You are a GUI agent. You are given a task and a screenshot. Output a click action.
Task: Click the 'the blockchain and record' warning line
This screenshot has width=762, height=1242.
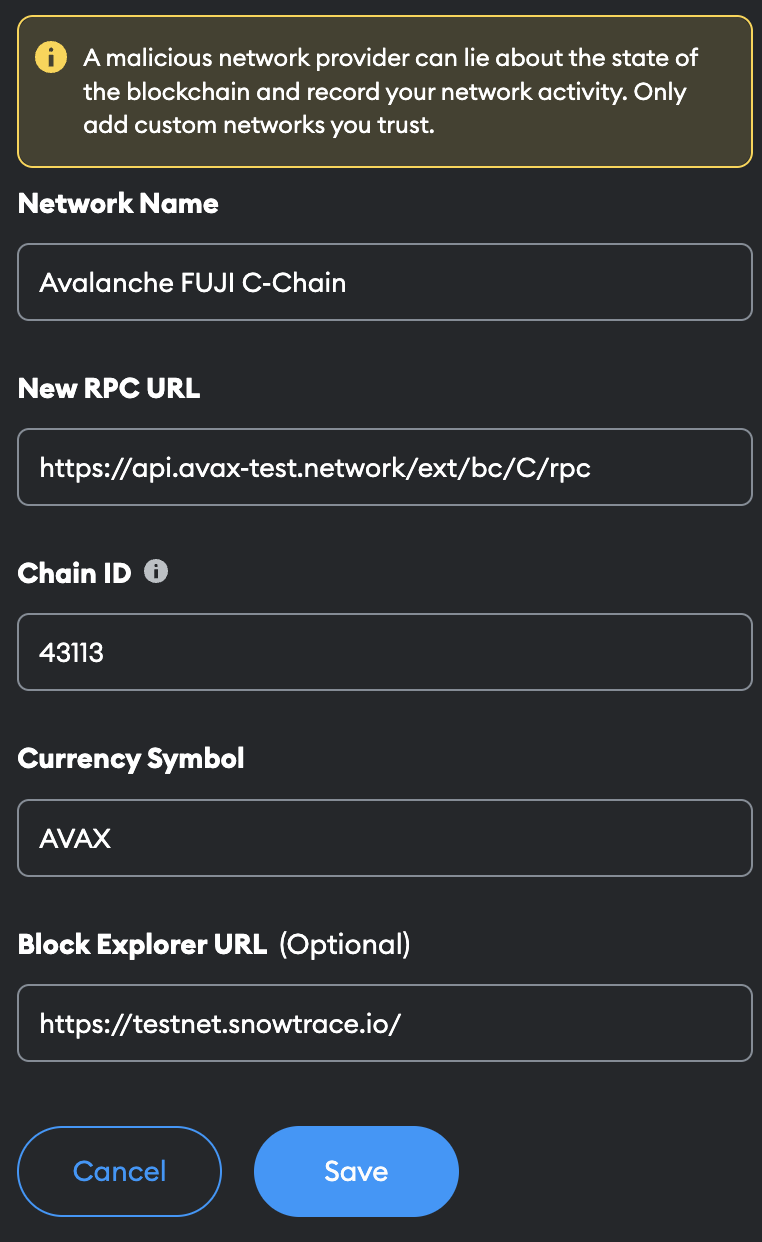point(385,92)
